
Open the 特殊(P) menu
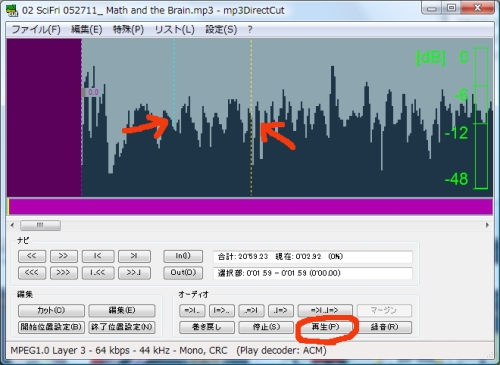point(128,30)
